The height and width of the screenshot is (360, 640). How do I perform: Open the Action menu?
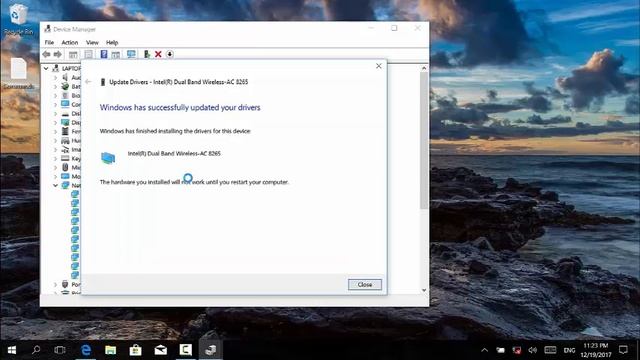(70, 42)
